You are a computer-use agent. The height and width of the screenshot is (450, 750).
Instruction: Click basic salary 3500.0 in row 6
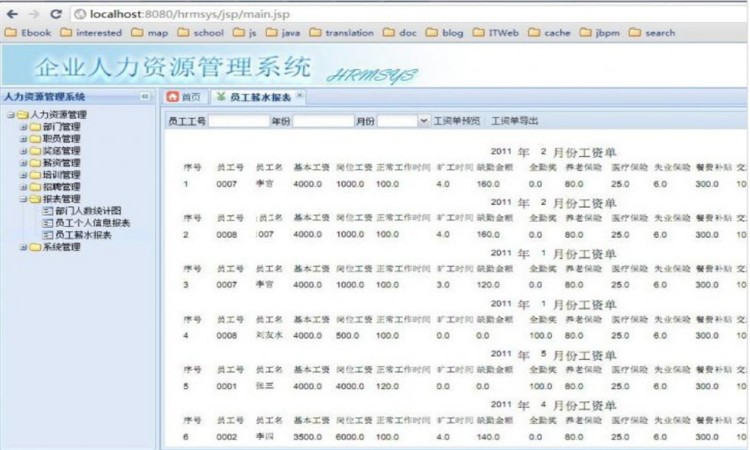point(307,437)
